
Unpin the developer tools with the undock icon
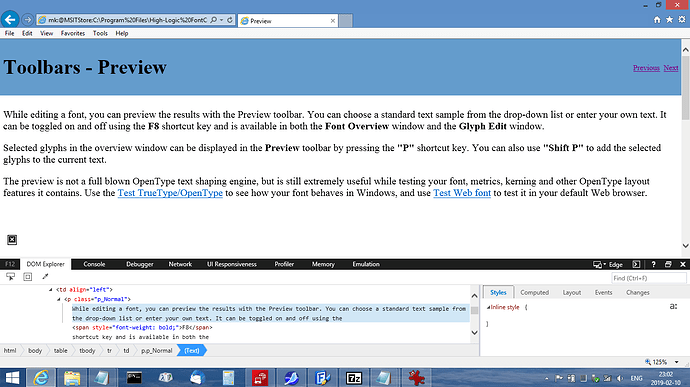(x=668, y=264)
